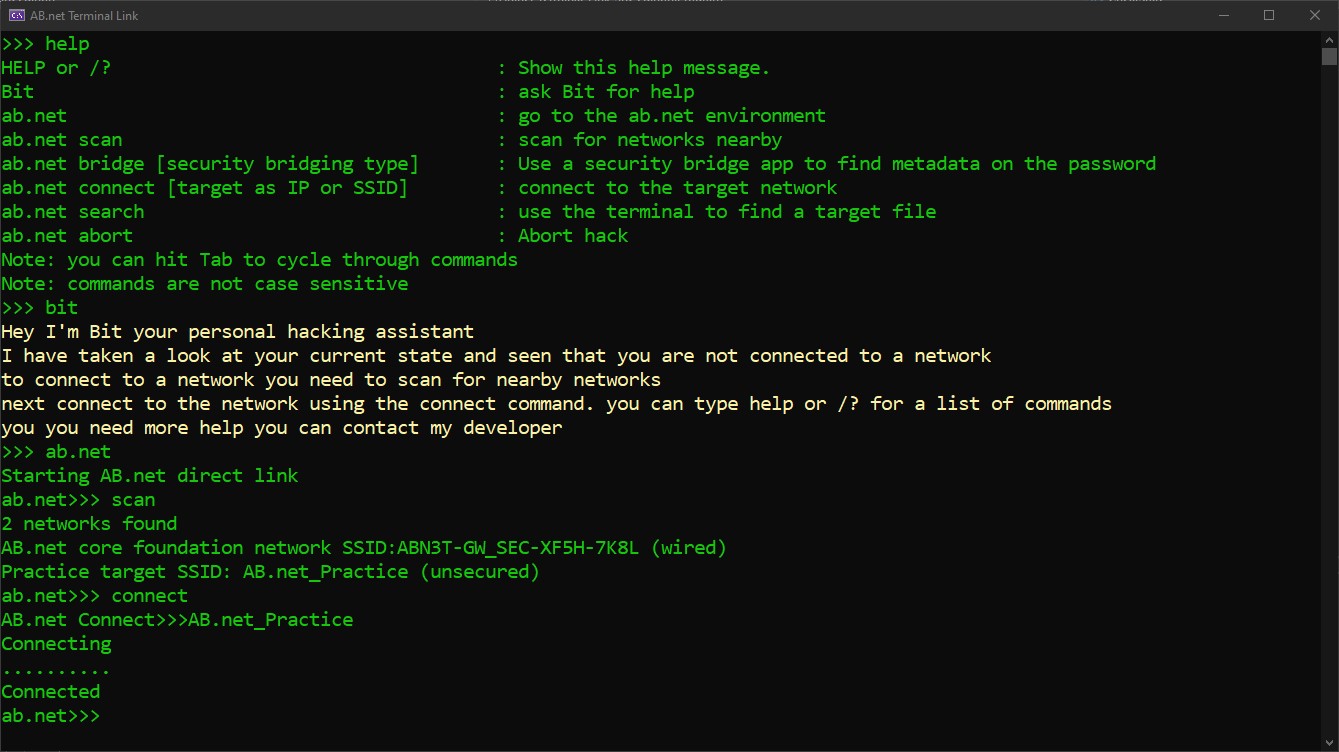Click the SSID ABN3T-GW_SEC-XF5H-7K8L text

512,548
